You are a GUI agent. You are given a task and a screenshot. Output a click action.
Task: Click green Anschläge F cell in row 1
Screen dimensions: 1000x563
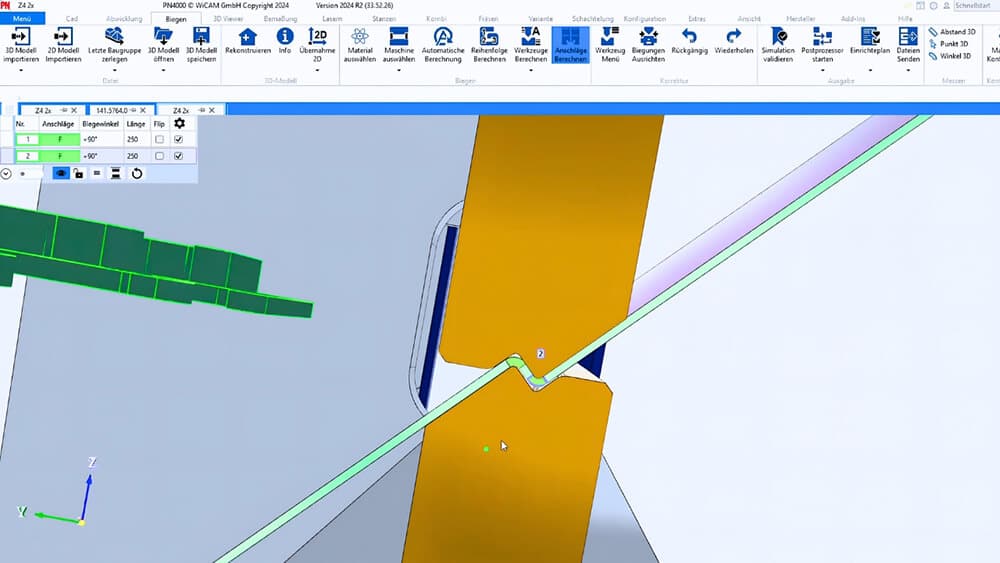60,140
